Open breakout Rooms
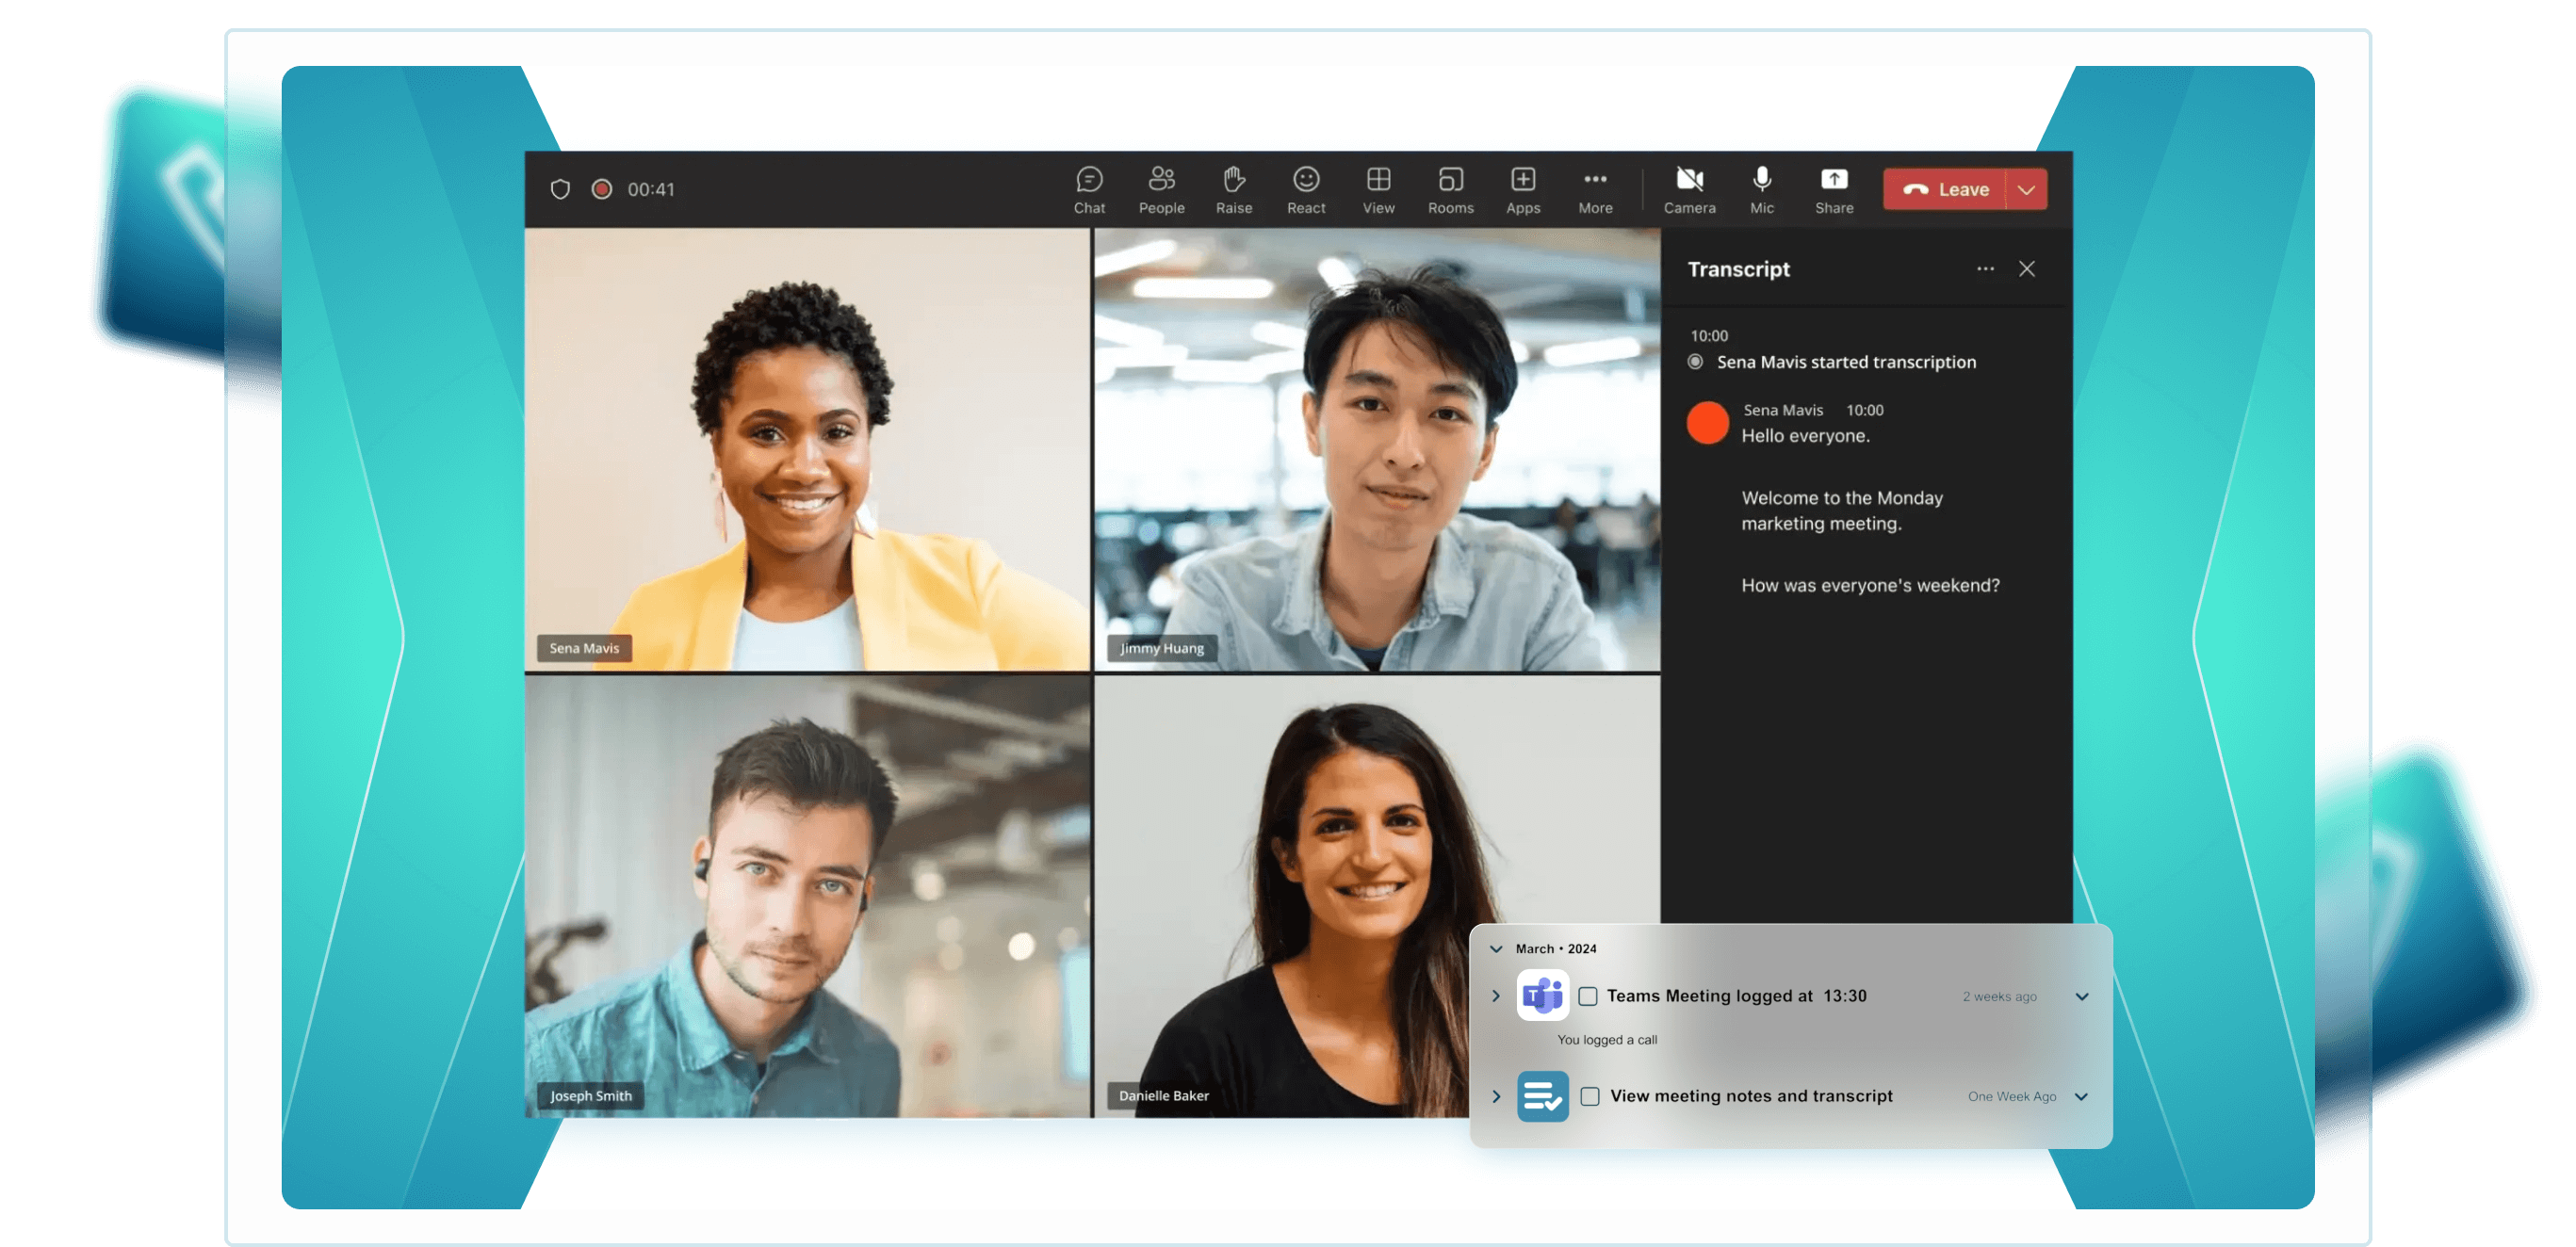The width and height of the screenshot is (2576, 1247). [x=1450, y=189]
